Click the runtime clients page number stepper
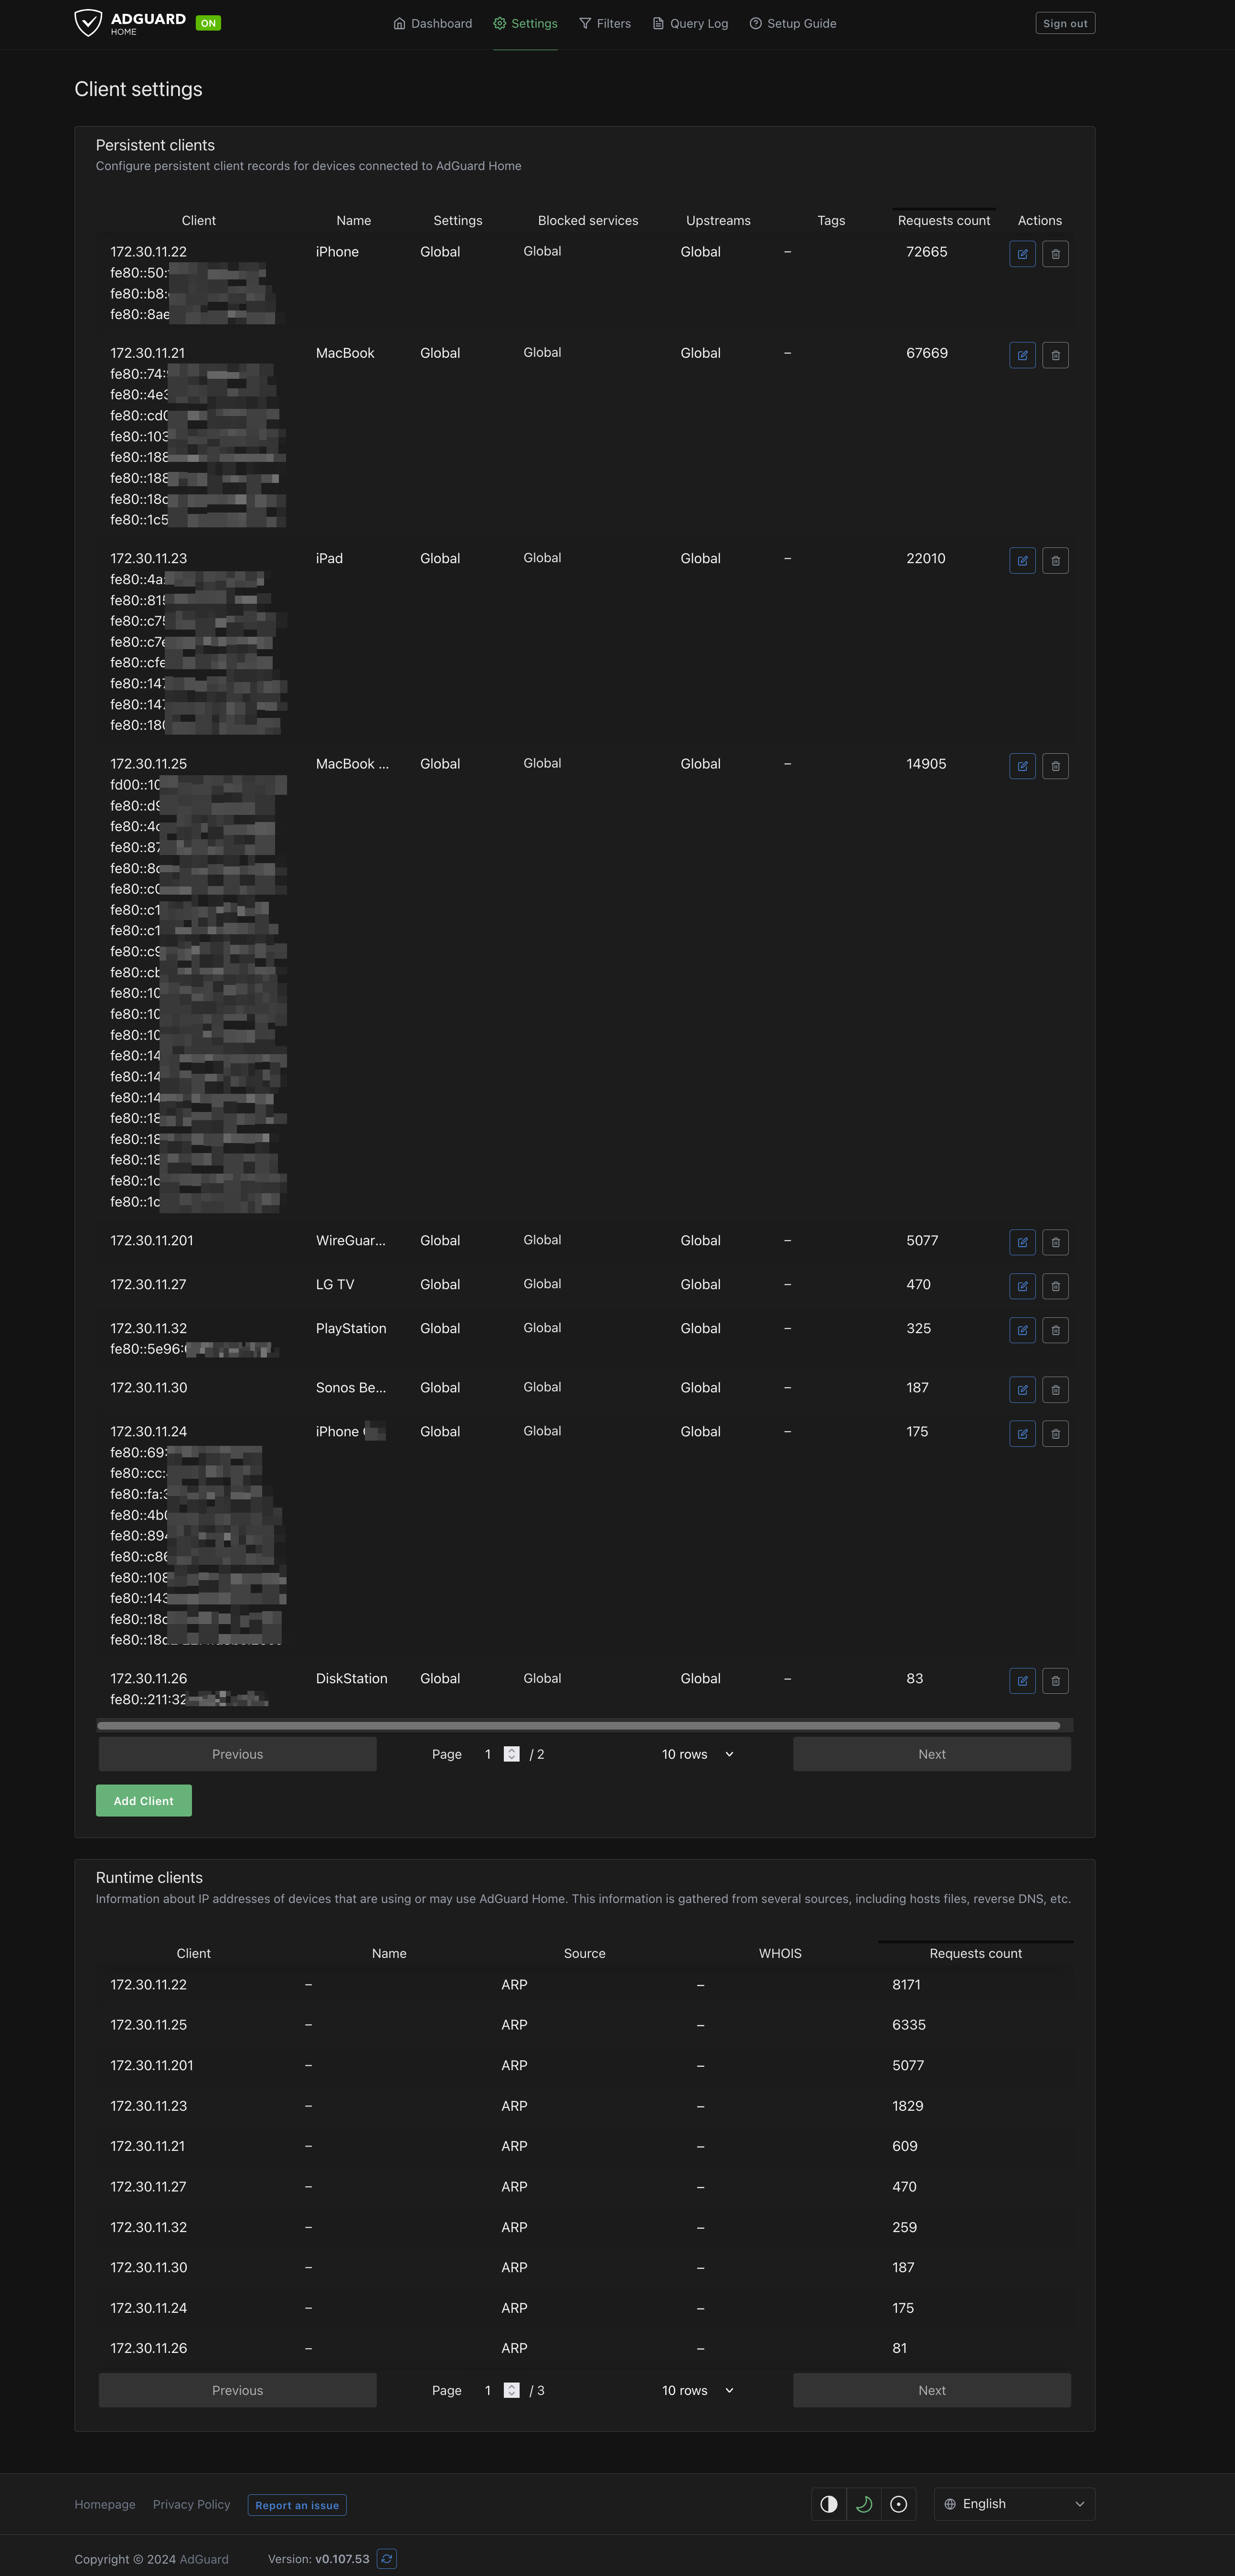The height and width of the screenshot is (2576, 1235). click(x=511, y=2390)
